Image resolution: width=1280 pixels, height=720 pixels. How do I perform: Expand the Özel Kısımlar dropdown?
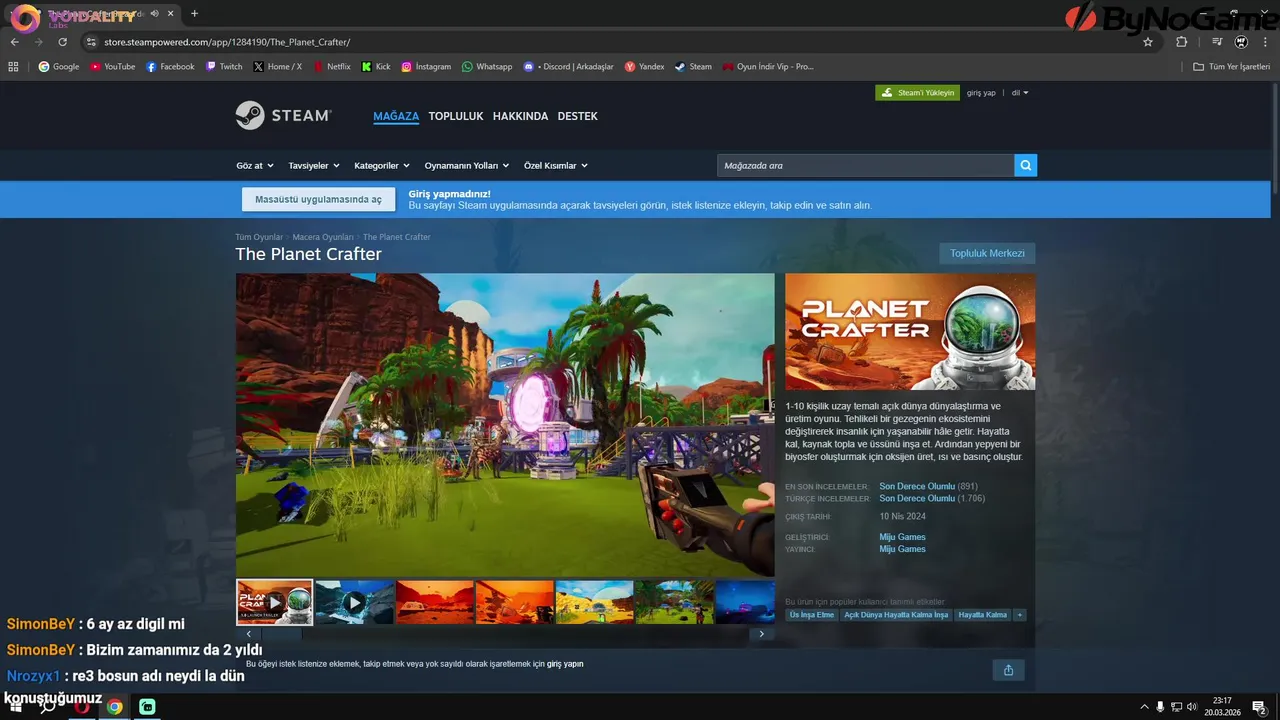point(556,166)
